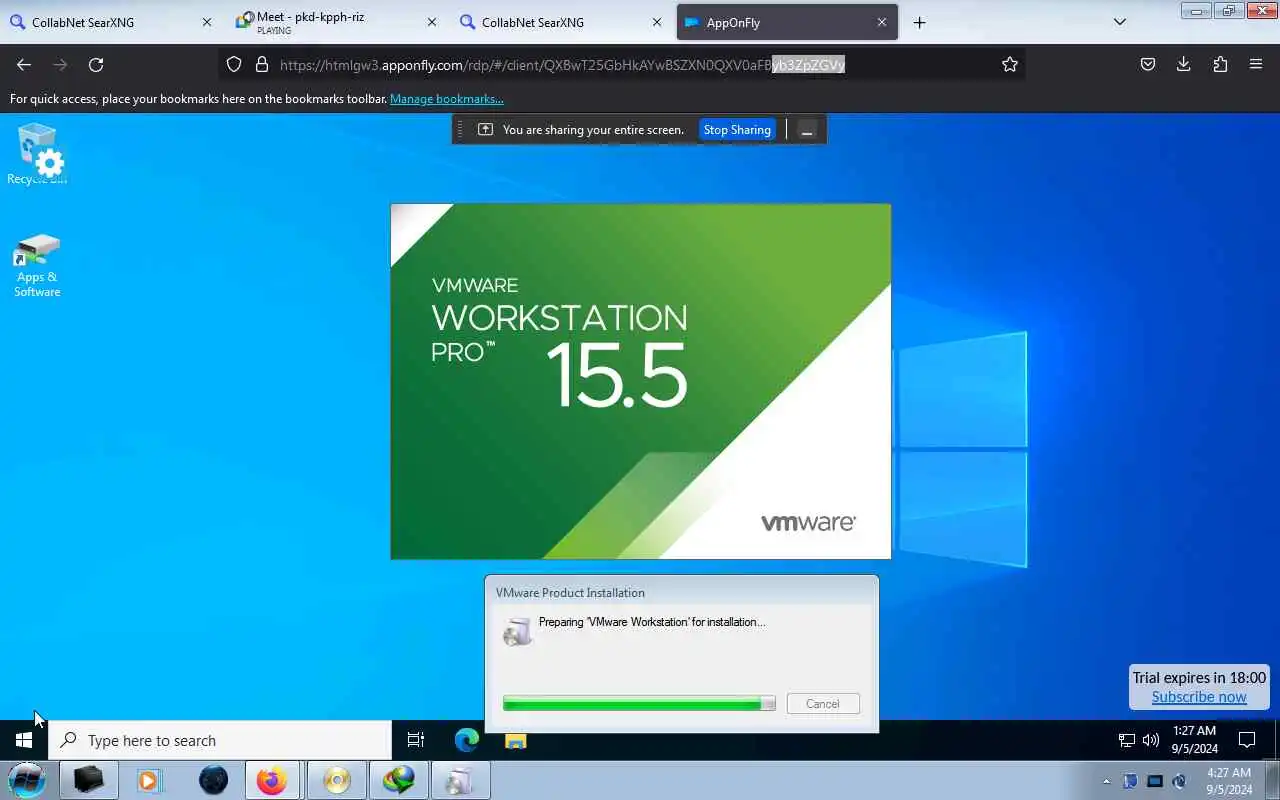Viewport: 1280px width, 800px height.
Task: Open File Explorer in the remote taskbar
Action: tap(515, 741)
